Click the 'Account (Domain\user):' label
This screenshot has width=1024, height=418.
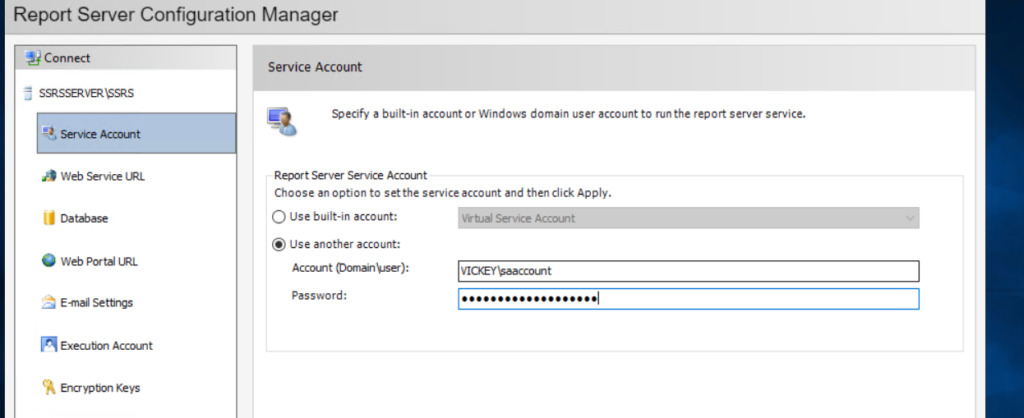tap(350, 268)
